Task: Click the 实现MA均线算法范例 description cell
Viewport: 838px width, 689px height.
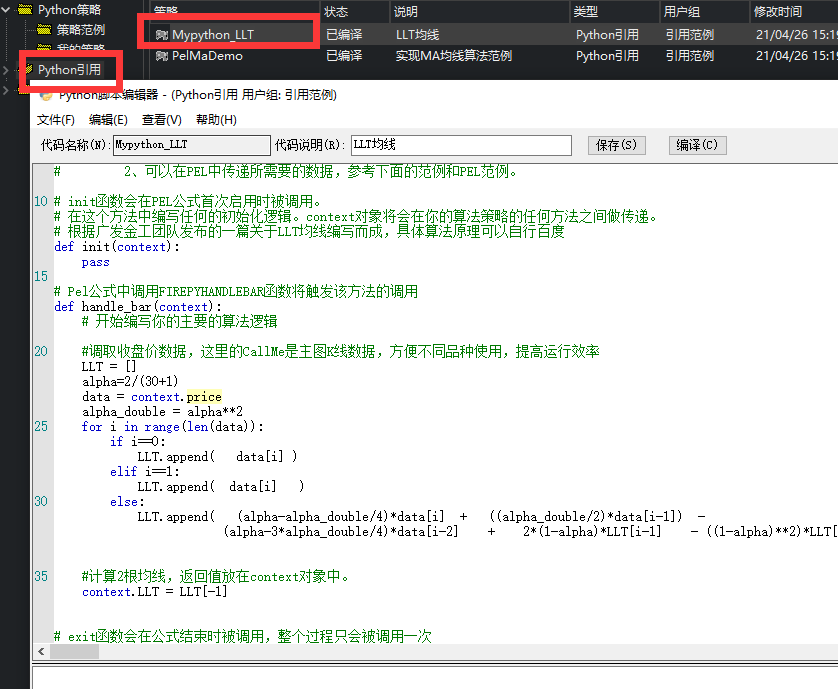Action: (x=454, y=56)
